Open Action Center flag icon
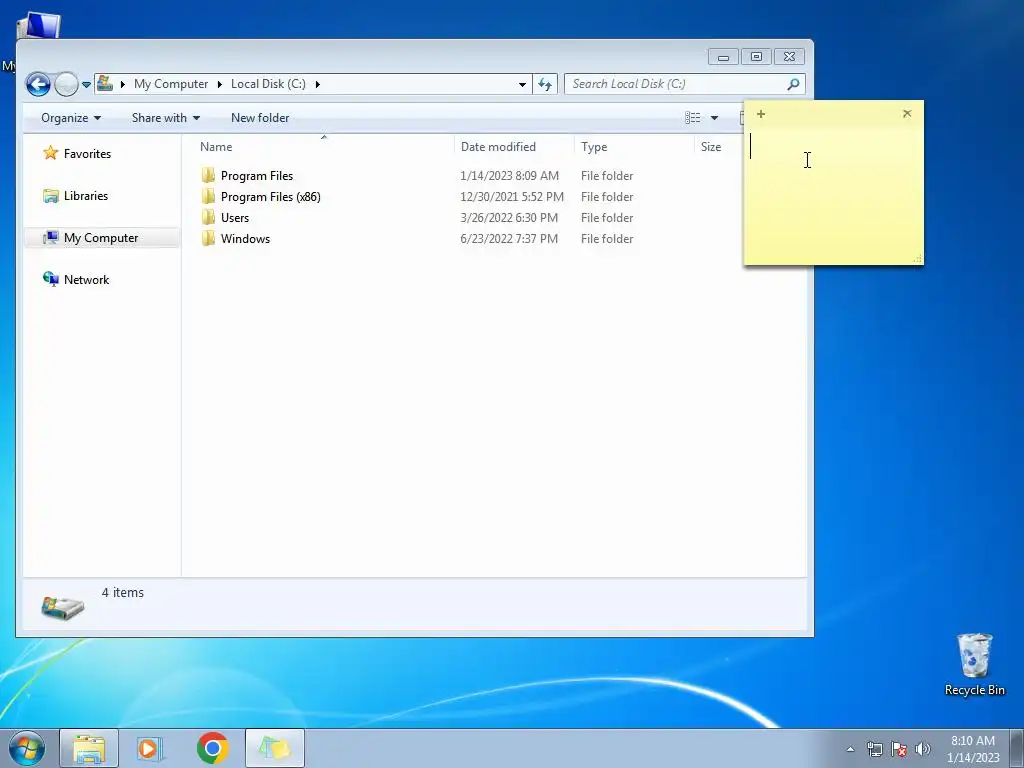 click(899, 749)
